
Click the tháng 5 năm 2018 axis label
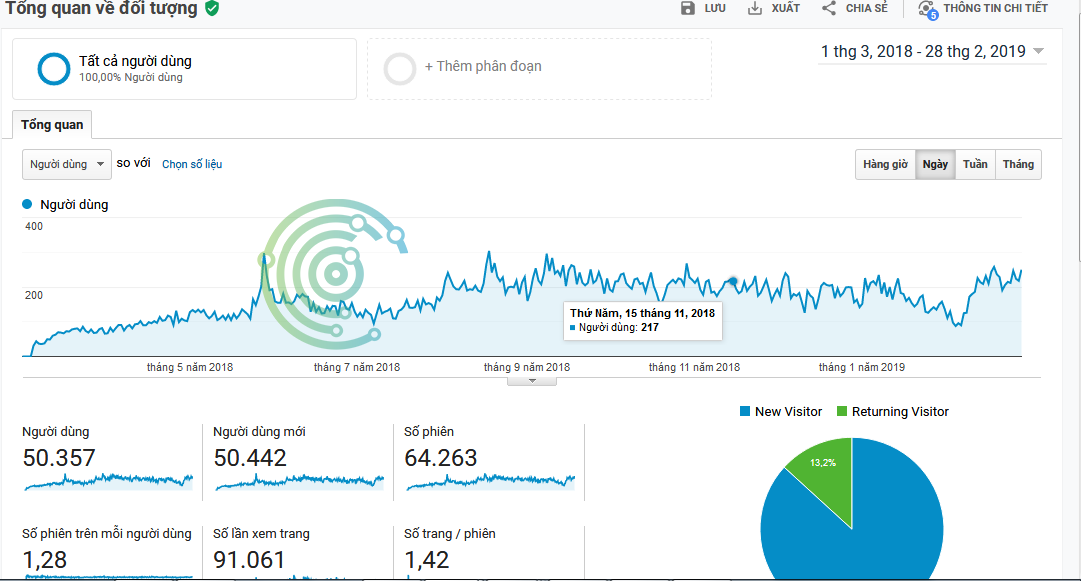pos(190,367)
